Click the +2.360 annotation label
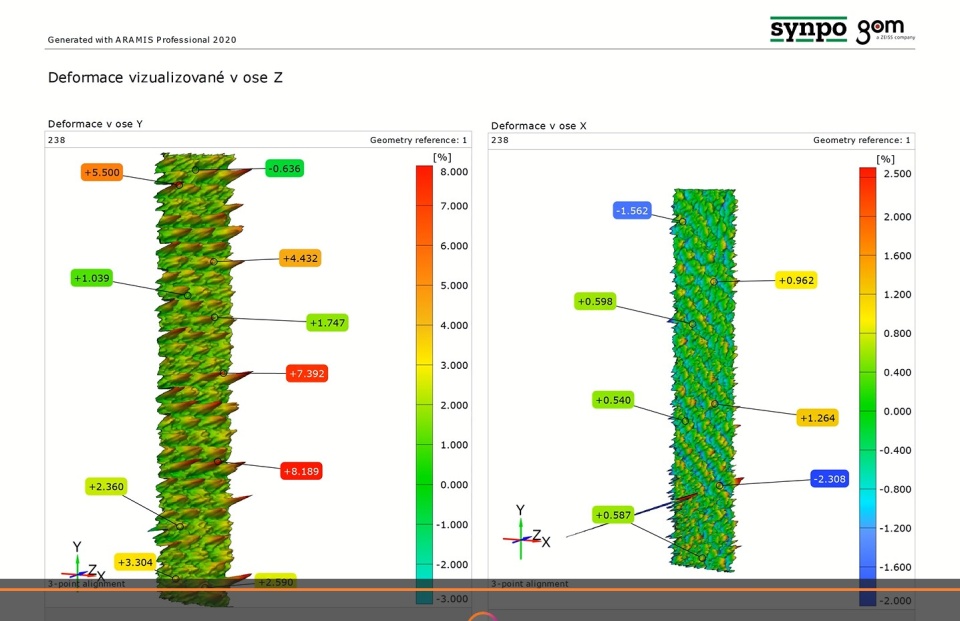 (x=106, y=487)
